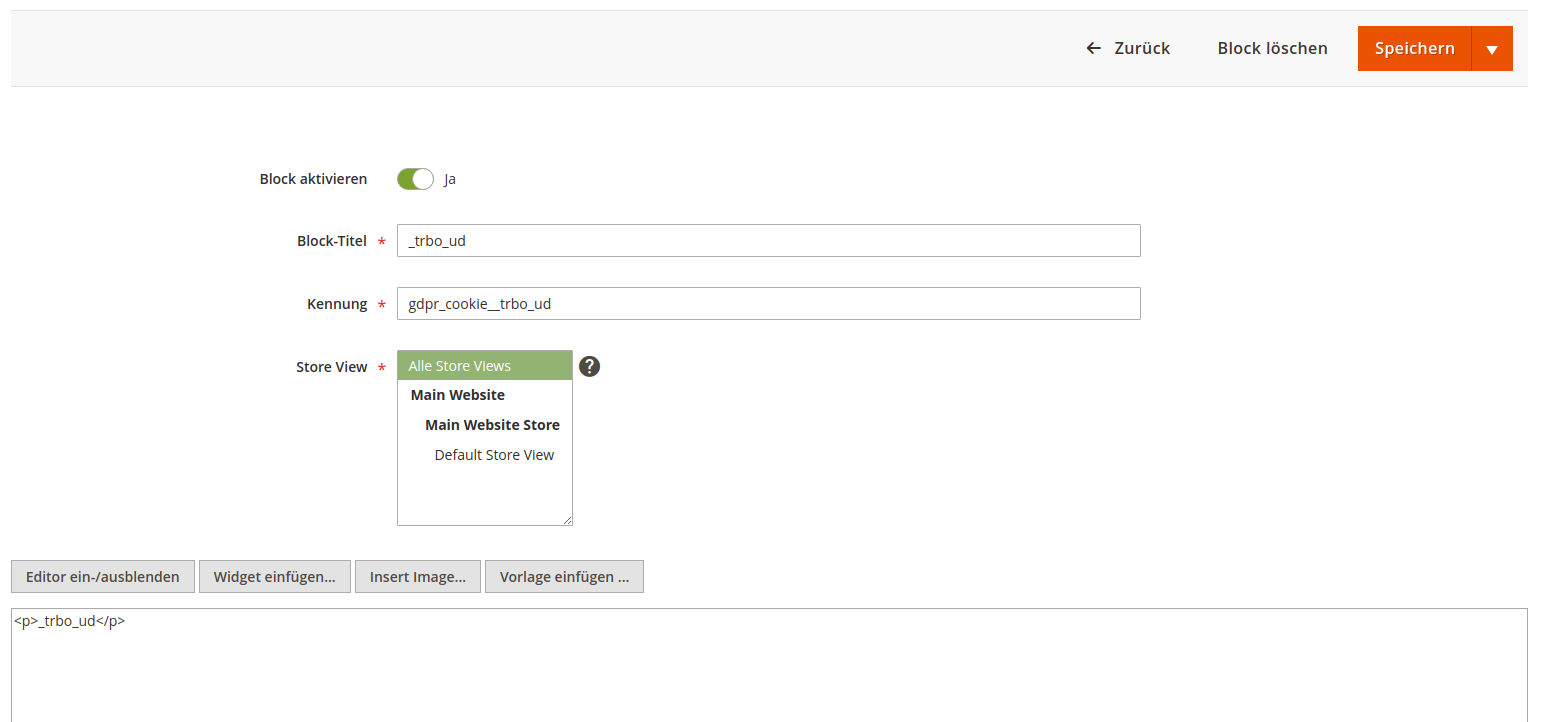Focus the Block-Titel input field
1542x722 pixels.
tap(768, 241)
